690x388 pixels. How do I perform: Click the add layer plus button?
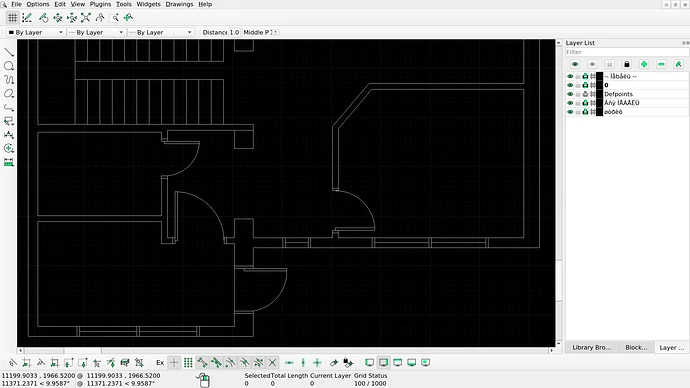(644, 64)
